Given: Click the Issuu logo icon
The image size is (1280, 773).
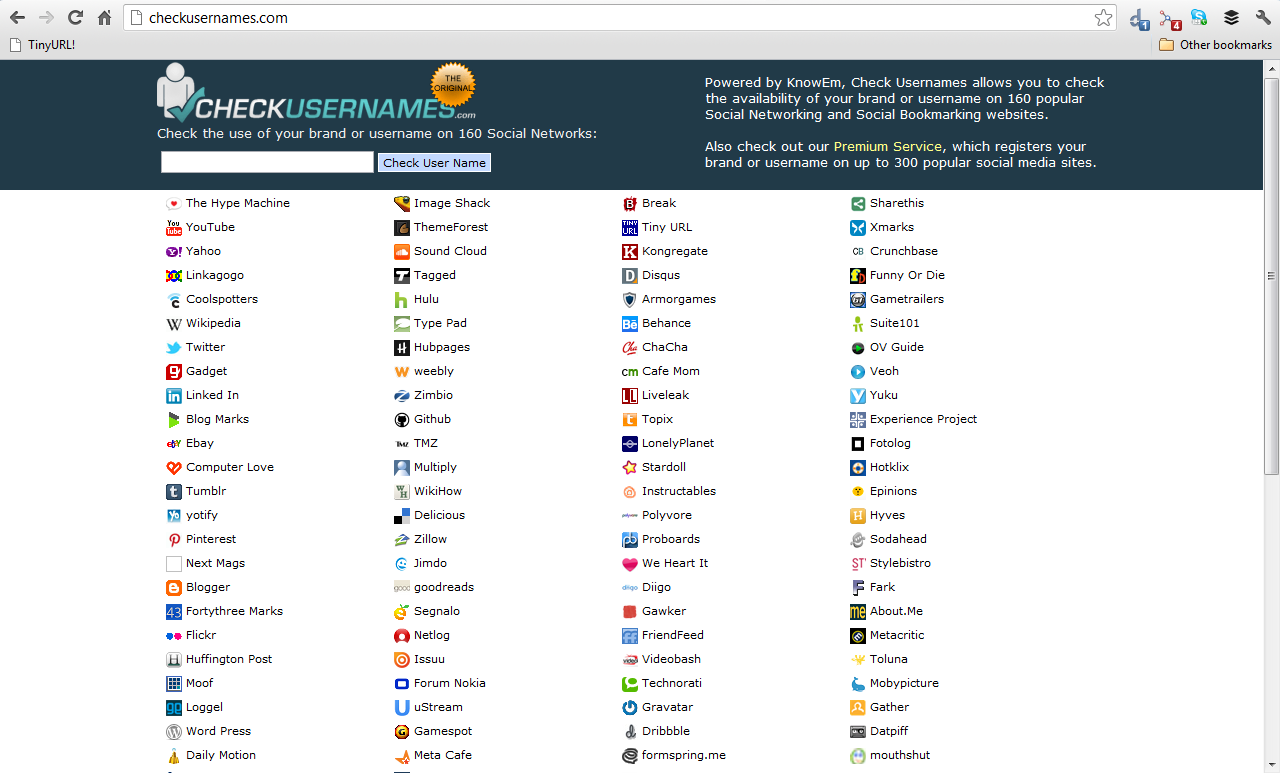Looking at the screenshot, I should pyautogui.click(x=402, y=659).
